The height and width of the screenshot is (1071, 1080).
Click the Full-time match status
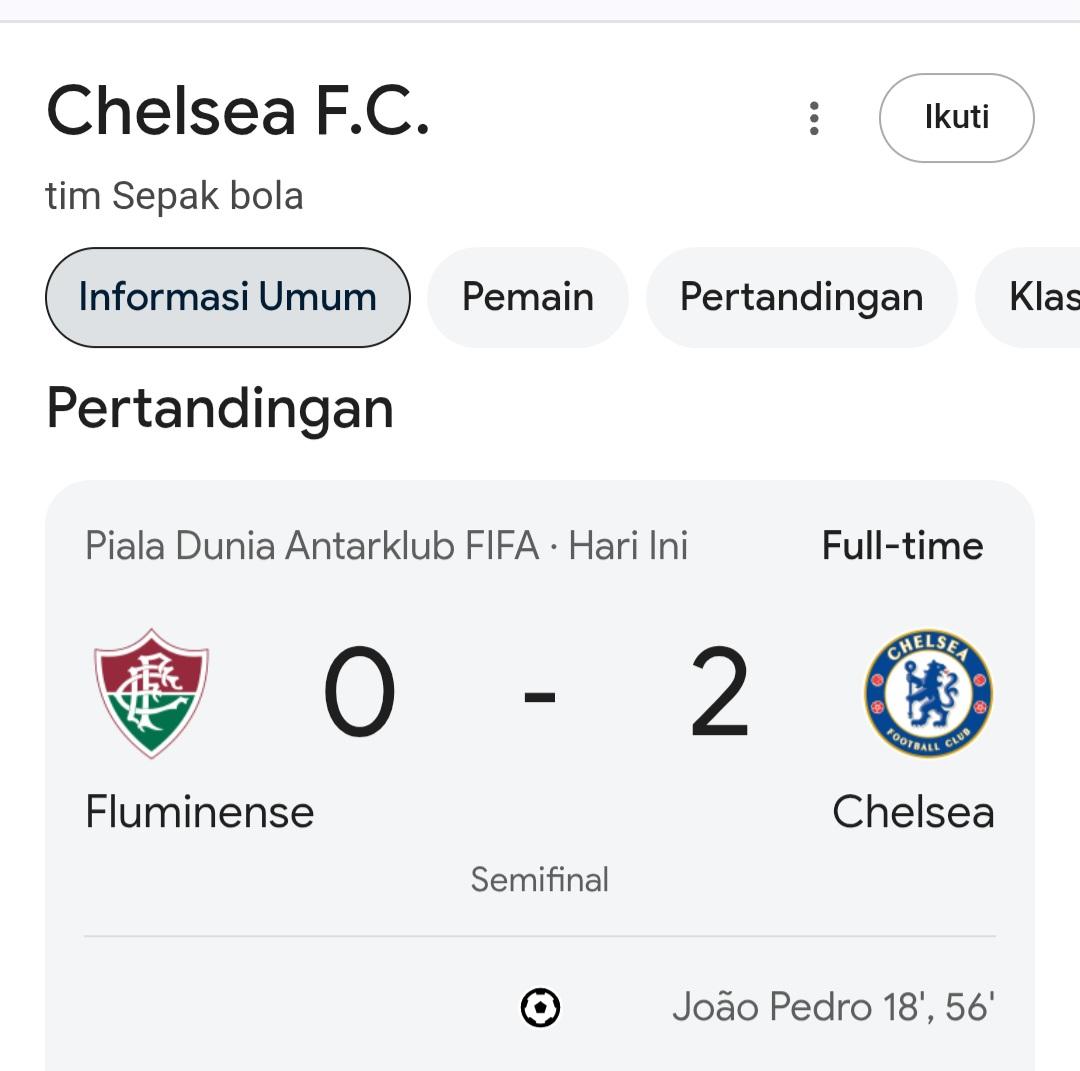pos(902,546)
